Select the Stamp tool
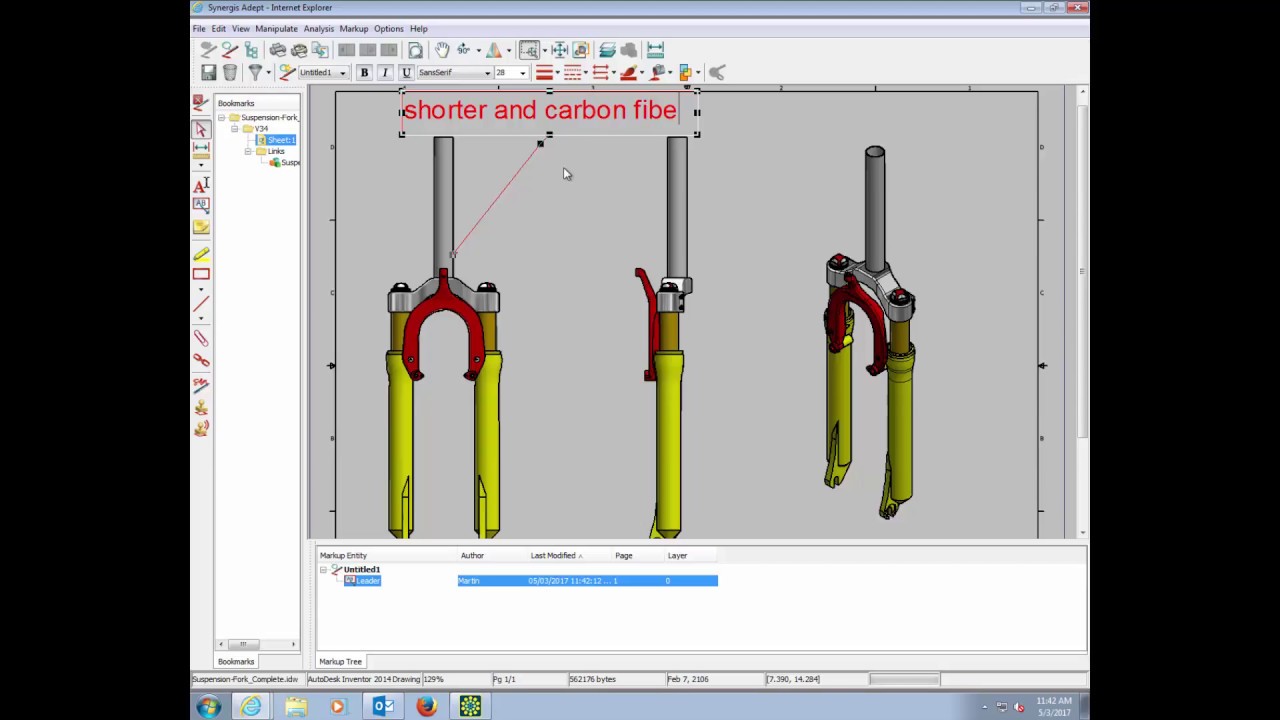Screen dimensions: 1280x720 (x=201, y=408)
